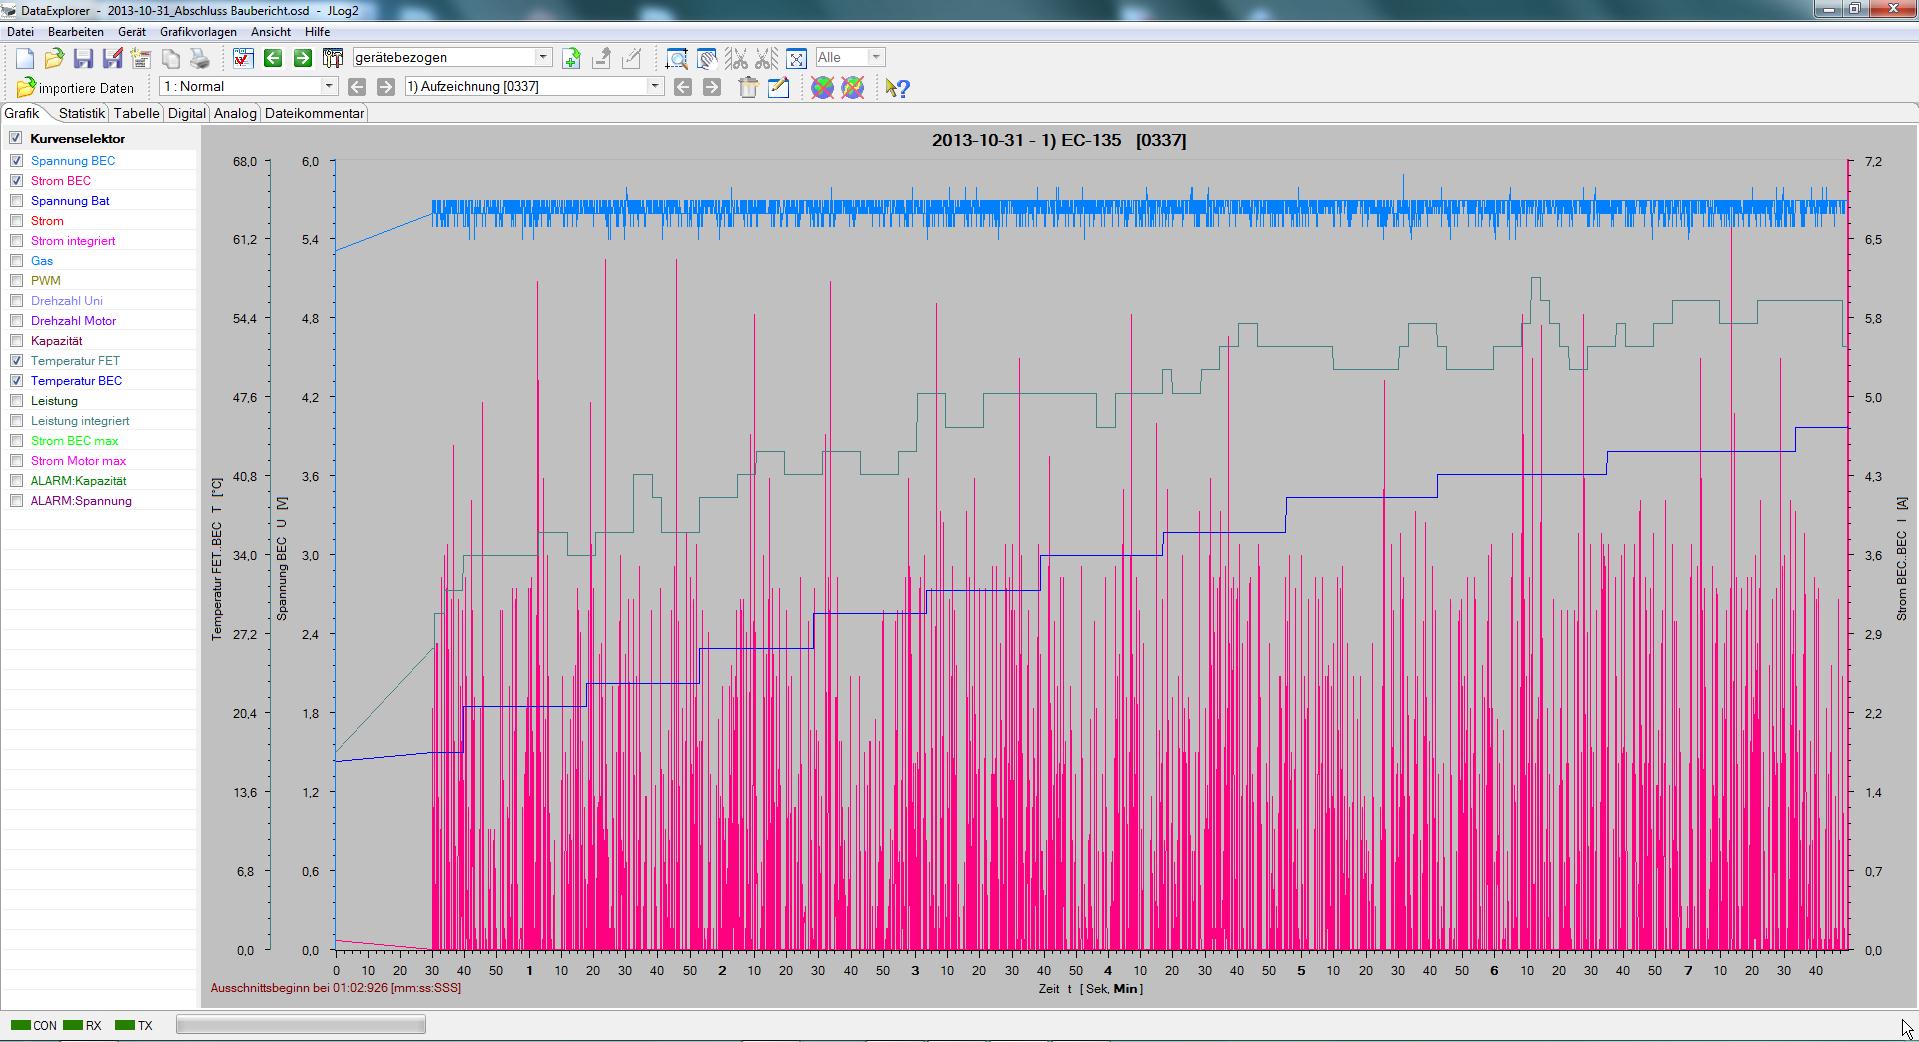Click the Strom integriert label
The image size is (1919, 1042).
(73, 240)
